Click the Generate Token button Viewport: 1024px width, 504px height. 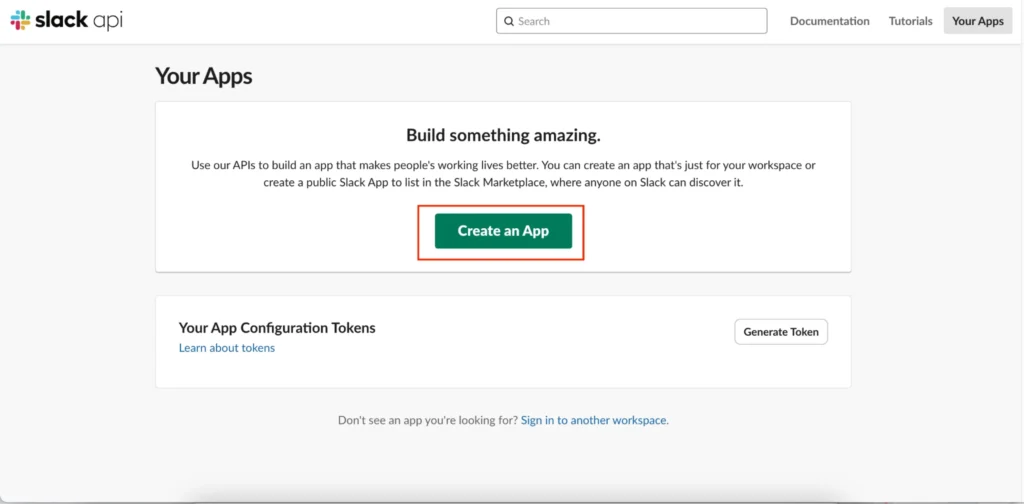(x=780, y=332)
